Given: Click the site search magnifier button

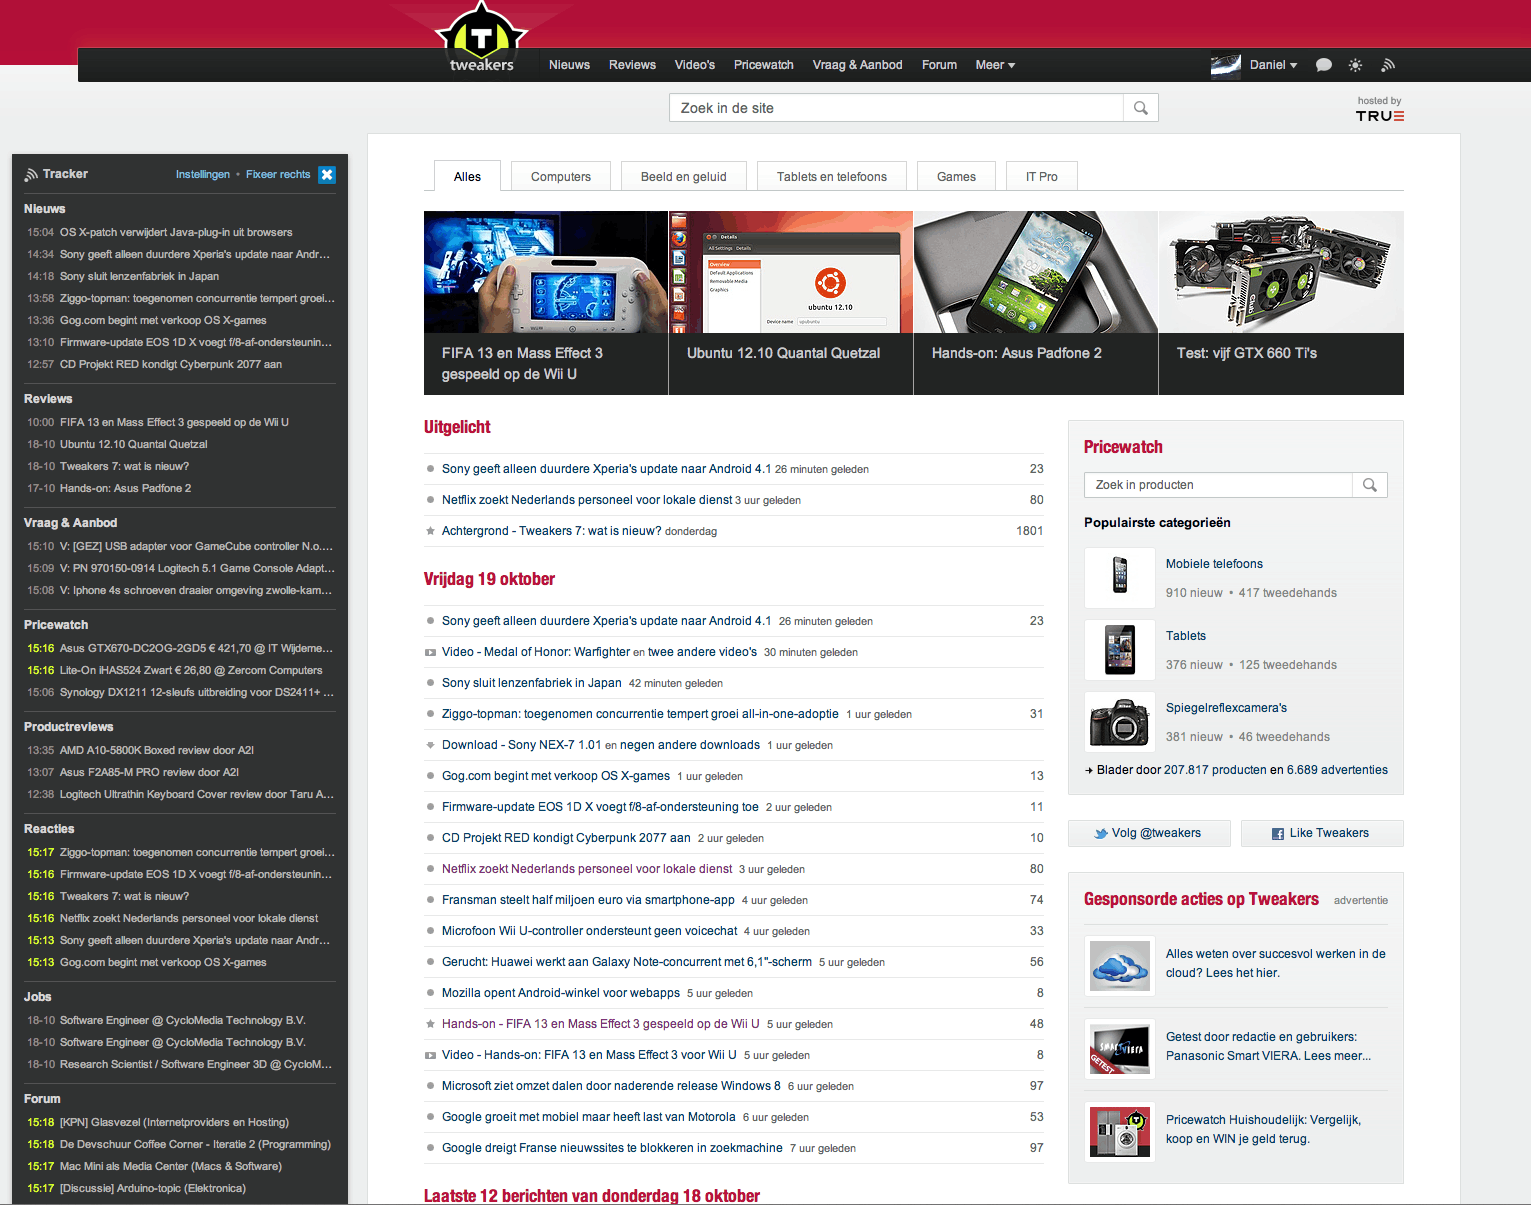Looking at the screenshot, I should coord(1141,108).
